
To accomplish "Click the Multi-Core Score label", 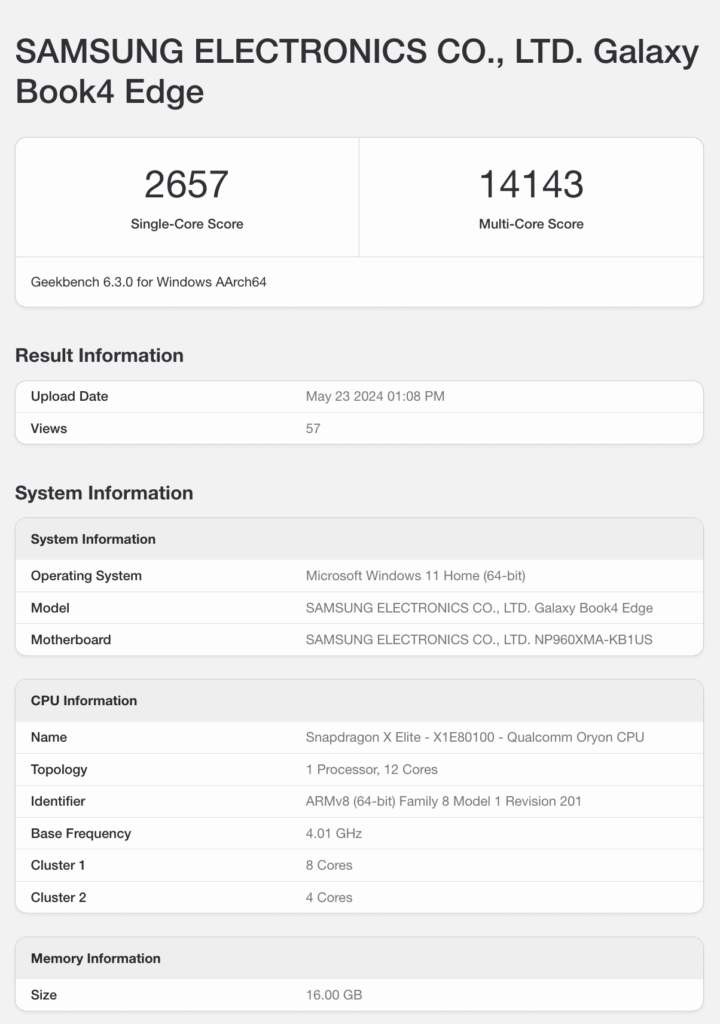I will click(x=531, y=224).
